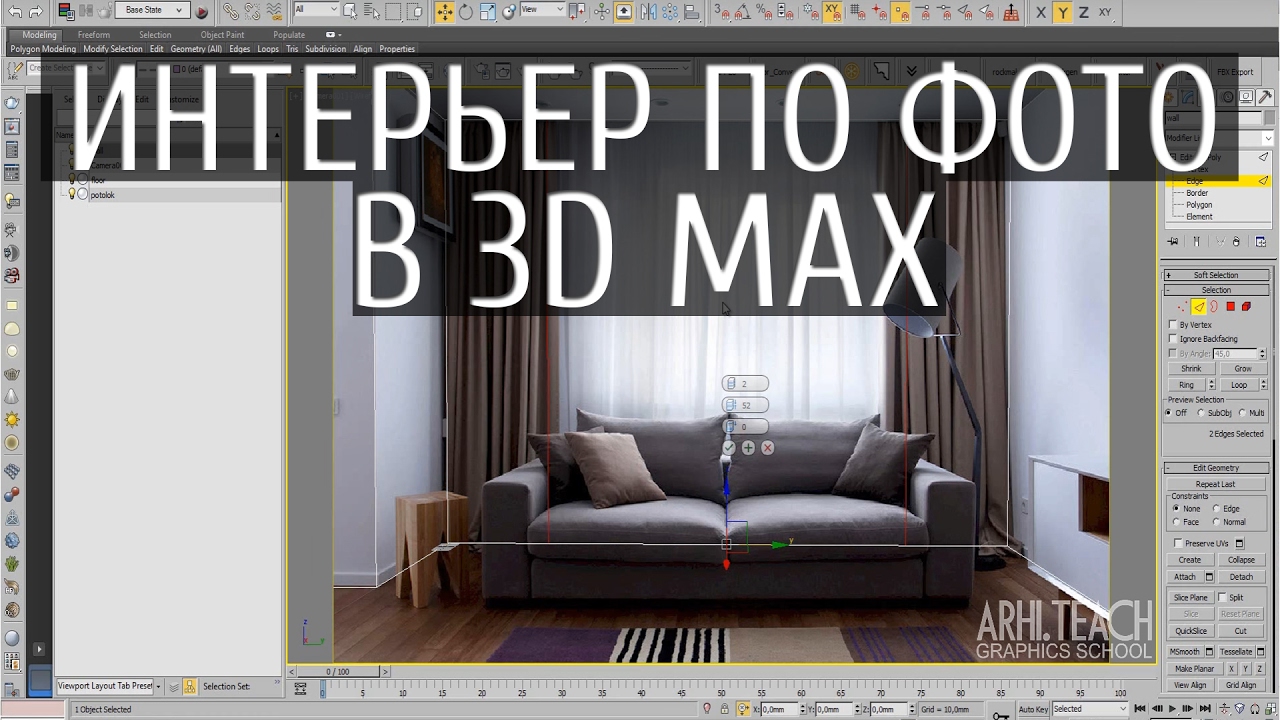Enable the Split checkbox
The height and width of the screenshot is (720, 1280).
point(1222,597)
